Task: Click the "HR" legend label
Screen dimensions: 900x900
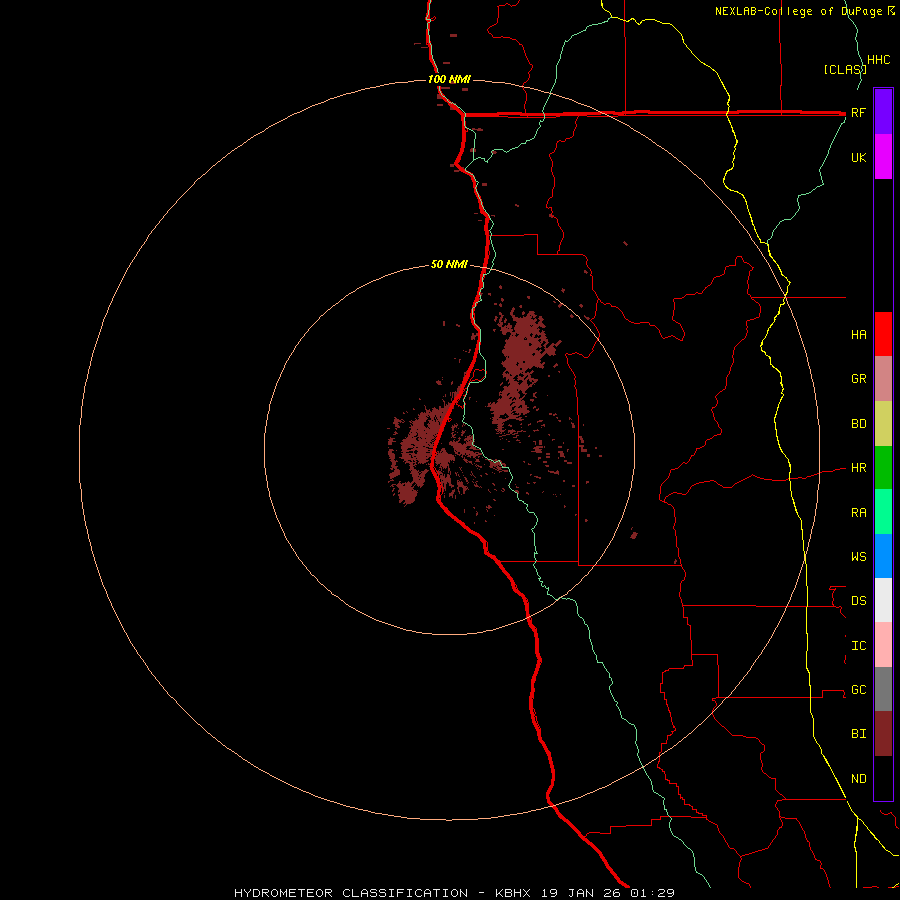Action: (x=859, y=468)
